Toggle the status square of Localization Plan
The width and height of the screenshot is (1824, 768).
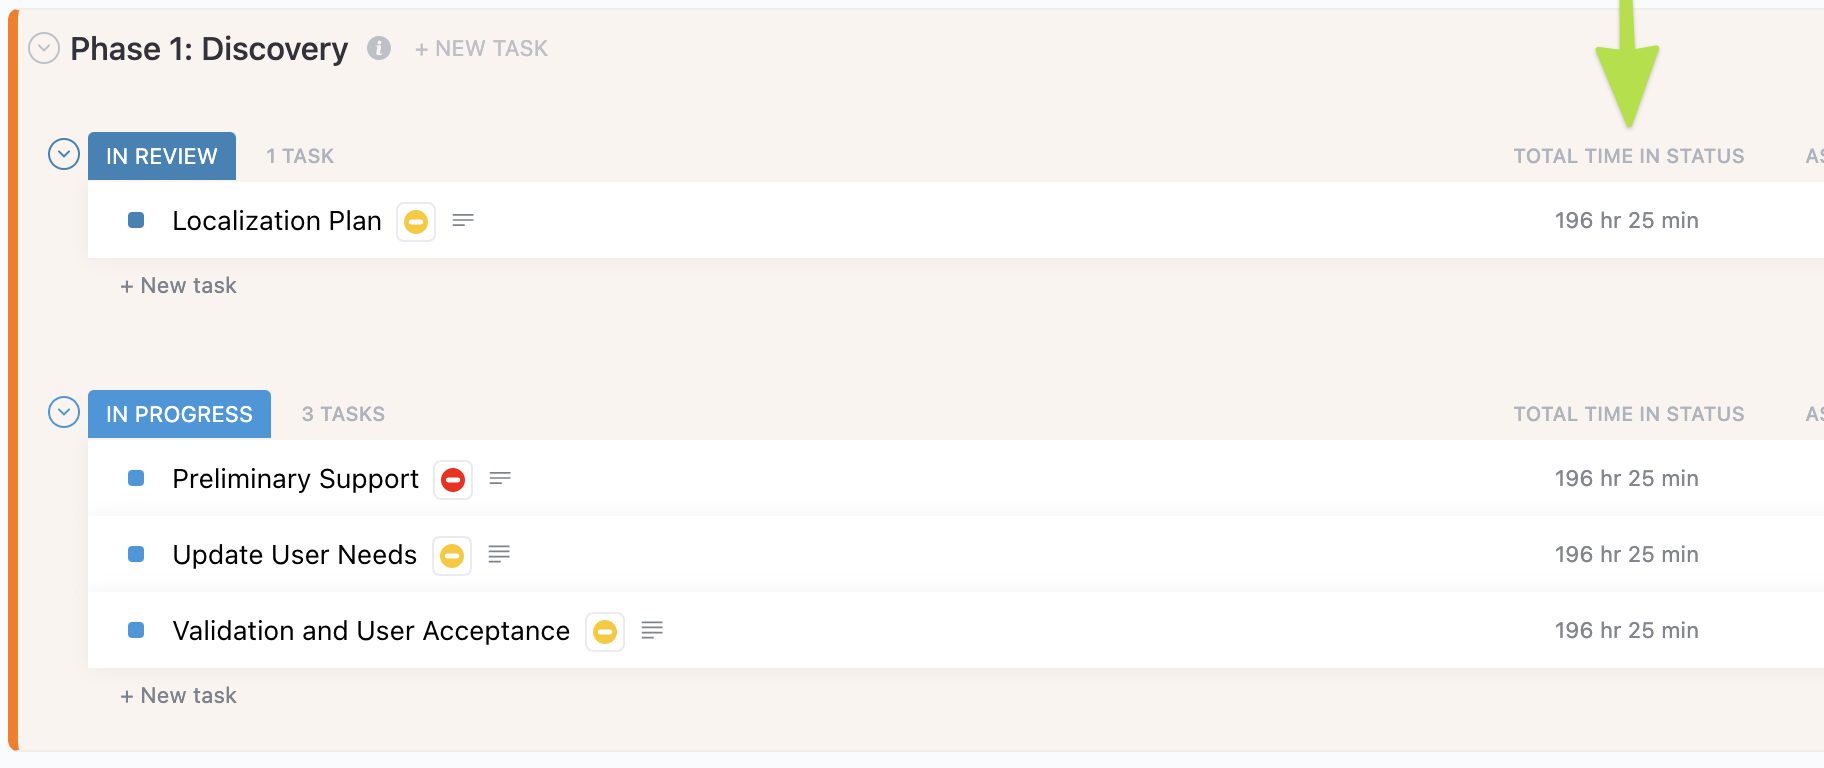point(136,220)
